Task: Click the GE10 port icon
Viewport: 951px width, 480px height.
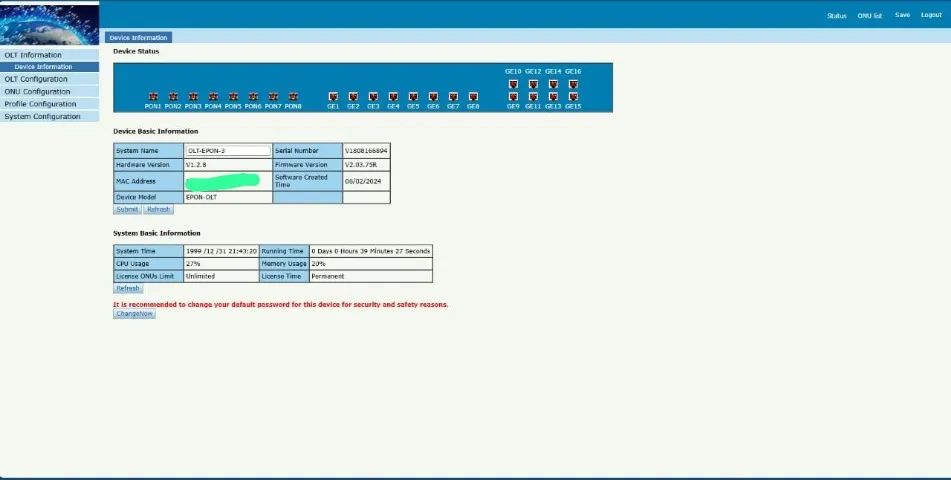Action: tap(513, 84)
